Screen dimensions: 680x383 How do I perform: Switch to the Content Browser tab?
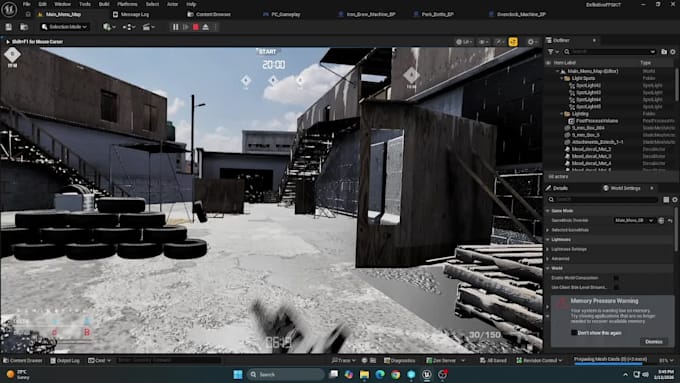209,14
